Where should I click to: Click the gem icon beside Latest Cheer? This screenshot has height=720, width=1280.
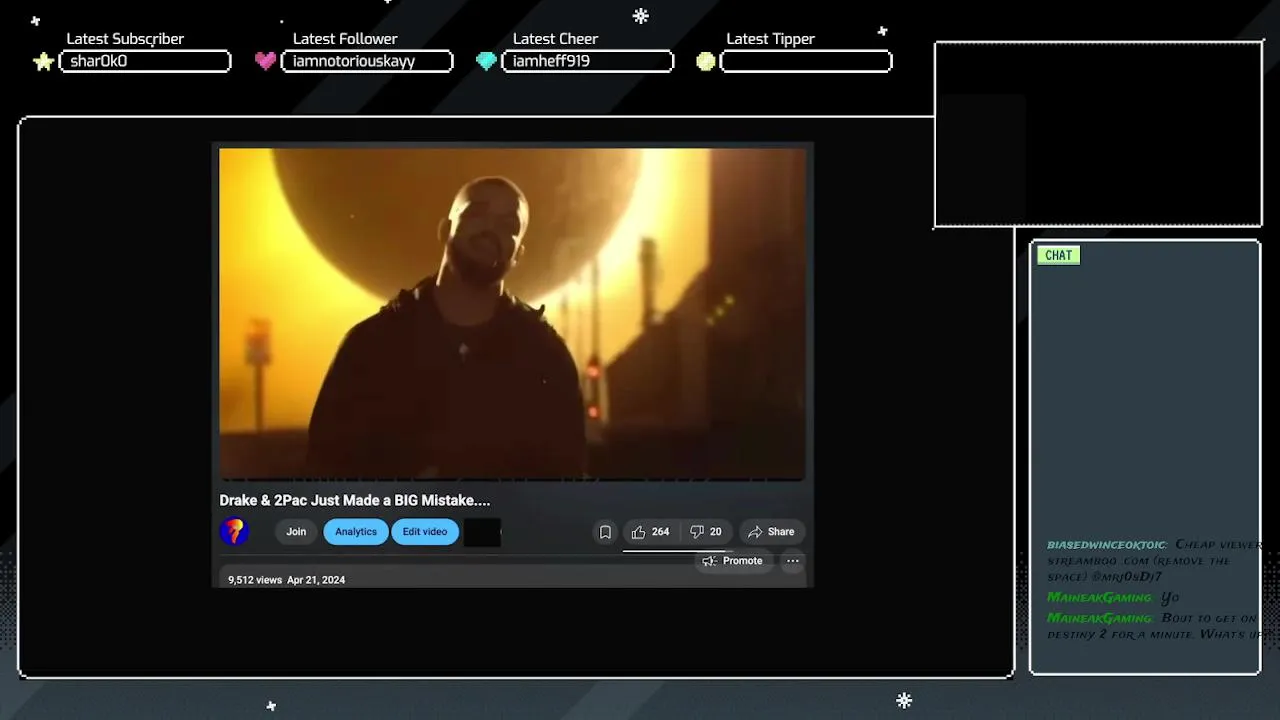click(486, 61)
